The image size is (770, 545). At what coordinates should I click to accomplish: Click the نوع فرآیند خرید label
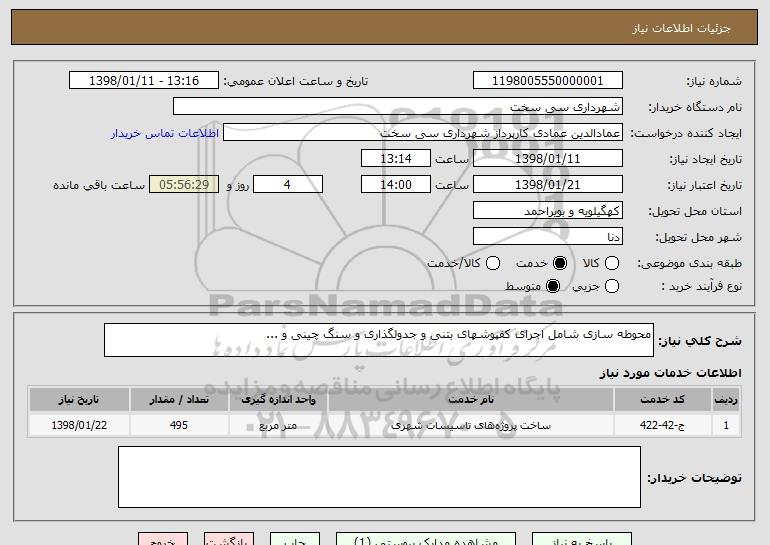coord(702,286)
